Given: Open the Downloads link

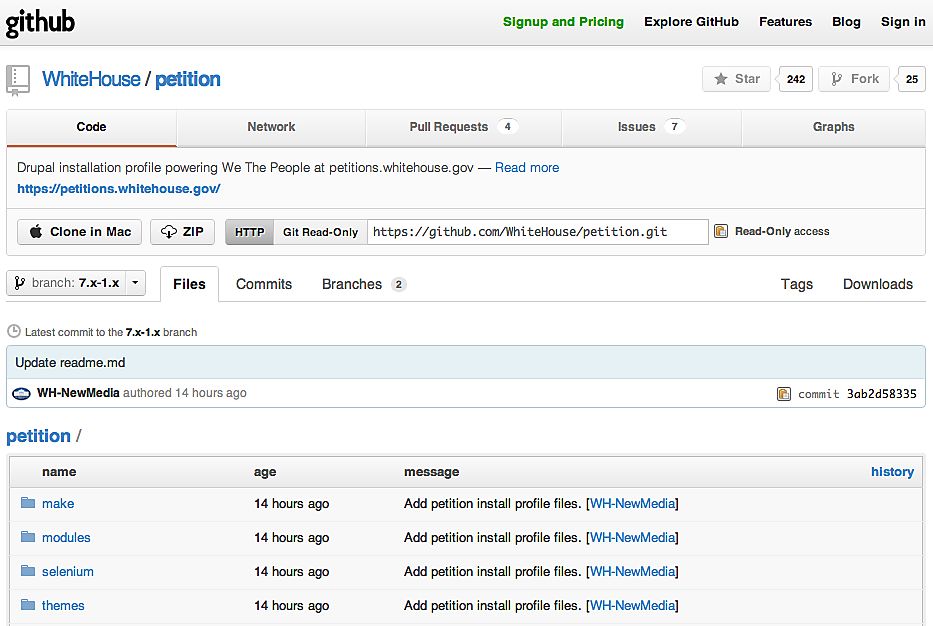Looking at the screenshot, I should click(x=878, y=284).
